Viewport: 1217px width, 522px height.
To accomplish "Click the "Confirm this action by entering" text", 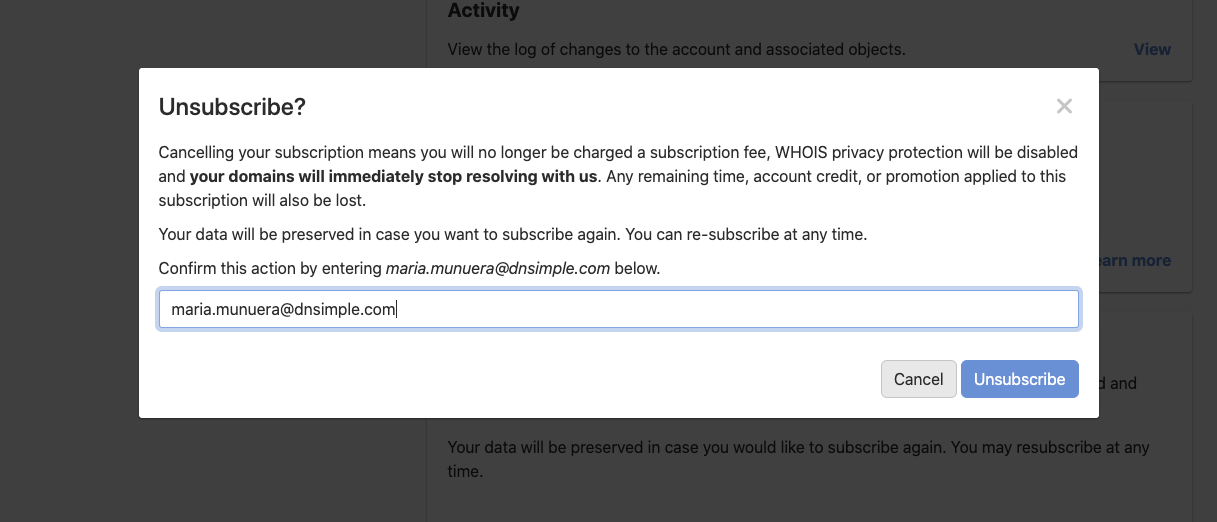I will pos(270,269).
